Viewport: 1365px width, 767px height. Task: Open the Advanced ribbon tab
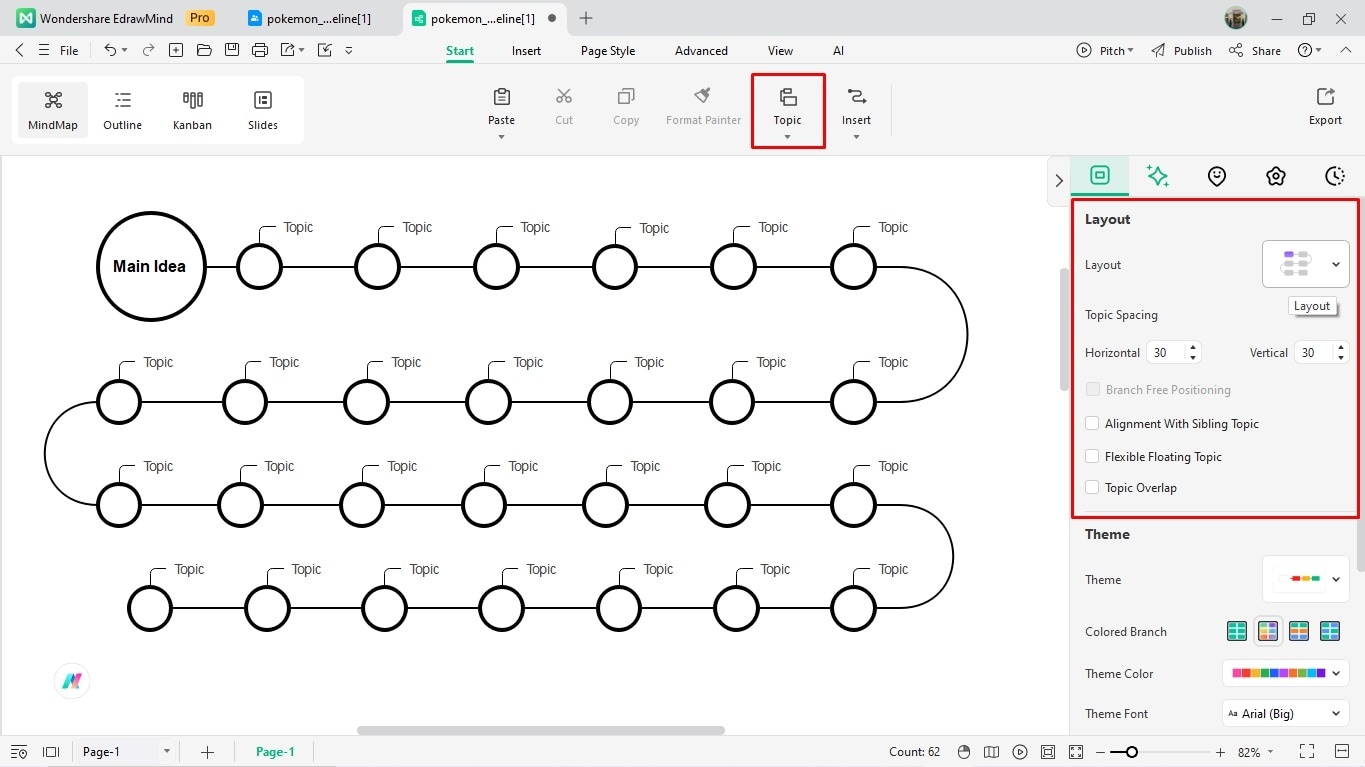(701, 51)
